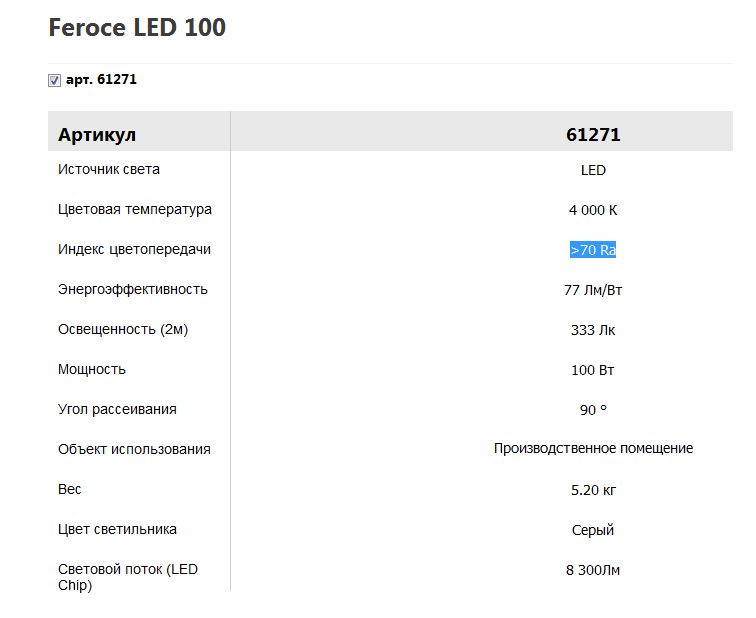Click the highlighted >70 Ra value
Image resolution: width=756 pixels, height=618 pixels.
pyautogui.click(x=593, y=250)
